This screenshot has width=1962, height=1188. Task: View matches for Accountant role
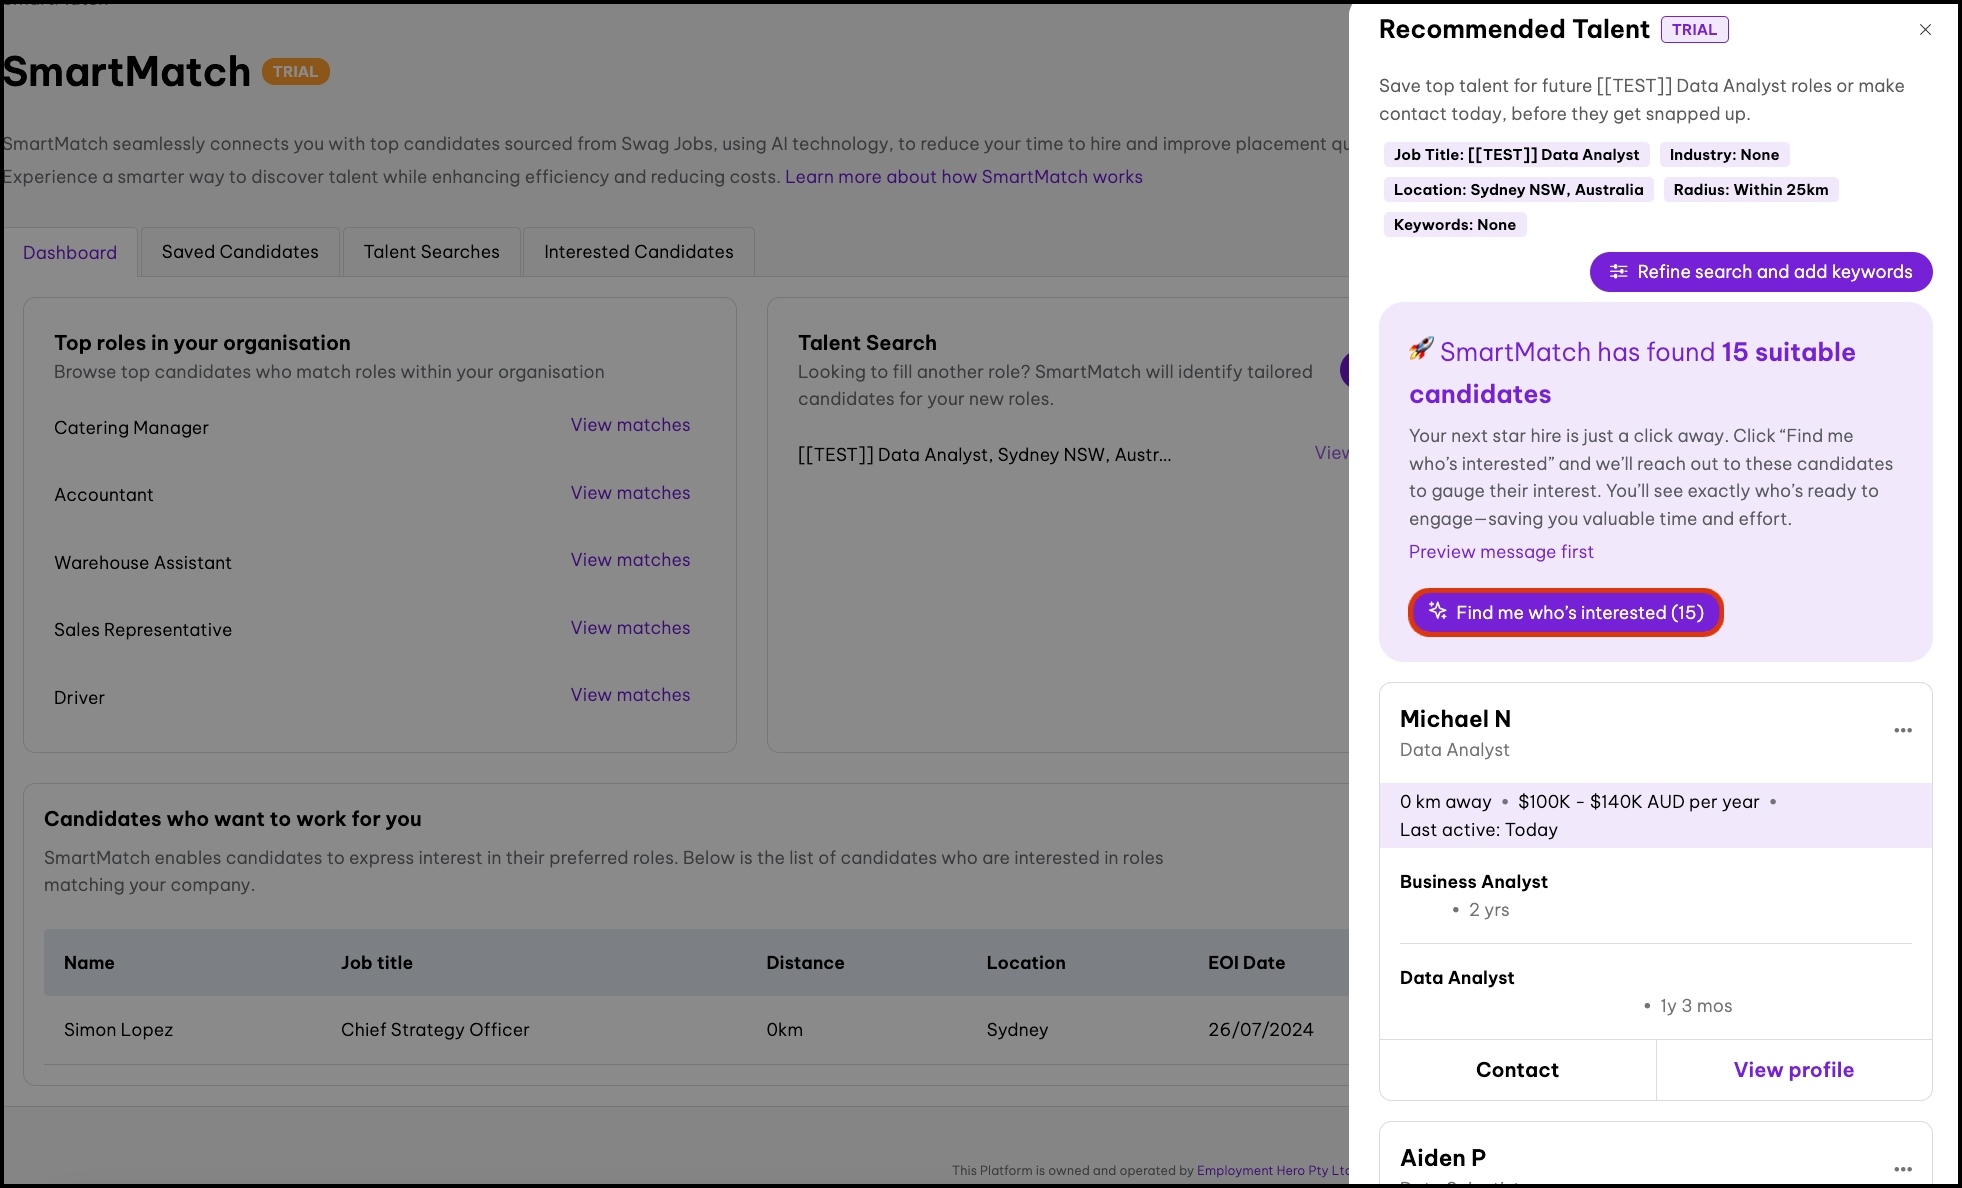(x=630, y=493)
